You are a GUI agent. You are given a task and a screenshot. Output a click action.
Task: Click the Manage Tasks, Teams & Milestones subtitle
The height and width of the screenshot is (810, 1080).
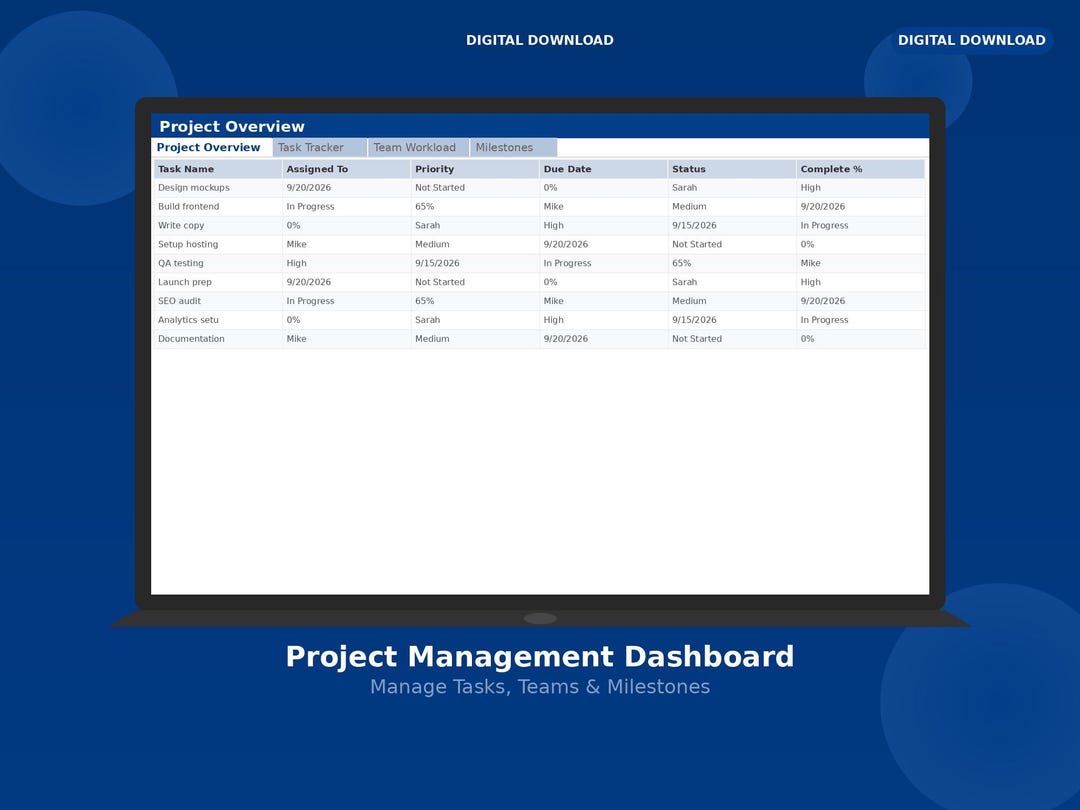click(x=539, y=687)
